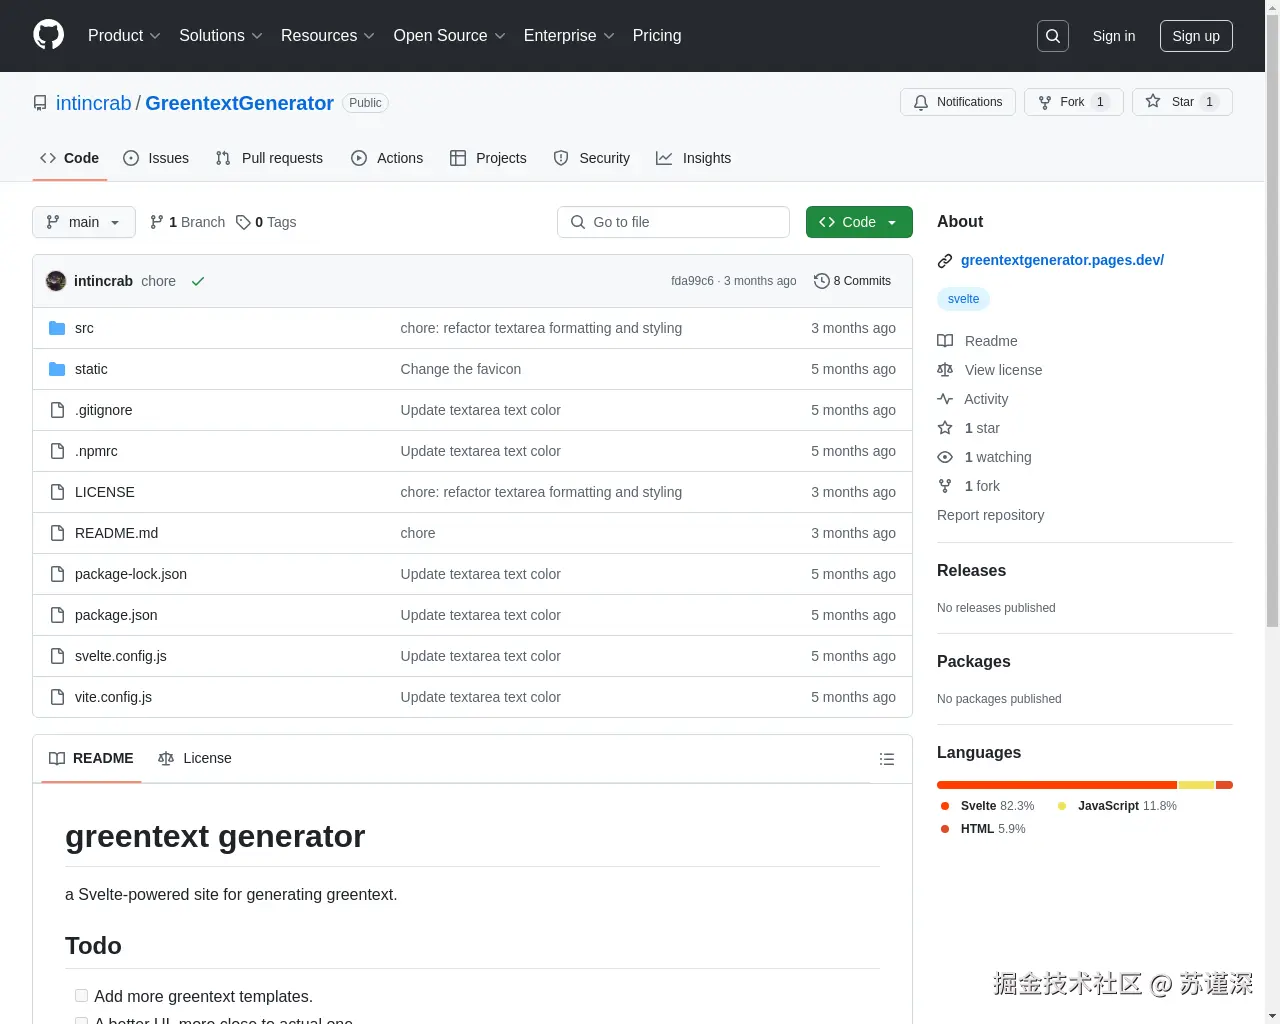Click the Sign up button

coord(1196,36)
